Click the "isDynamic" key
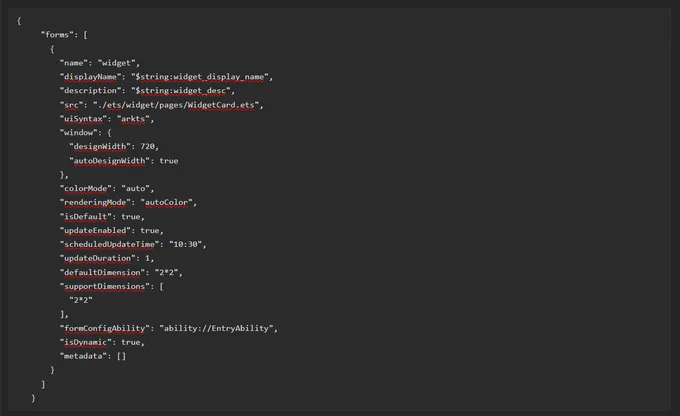 (85, 342)
